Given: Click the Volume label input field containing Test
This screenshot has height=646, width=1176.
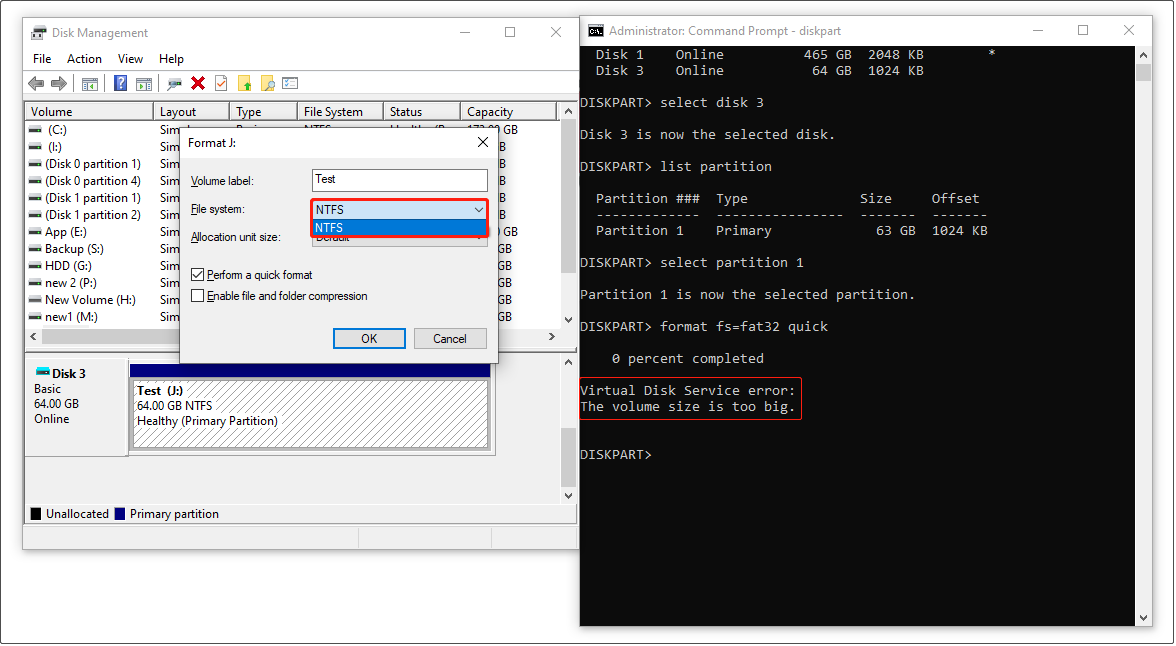Looking at the screenshot, I should (x=400, y=180).
